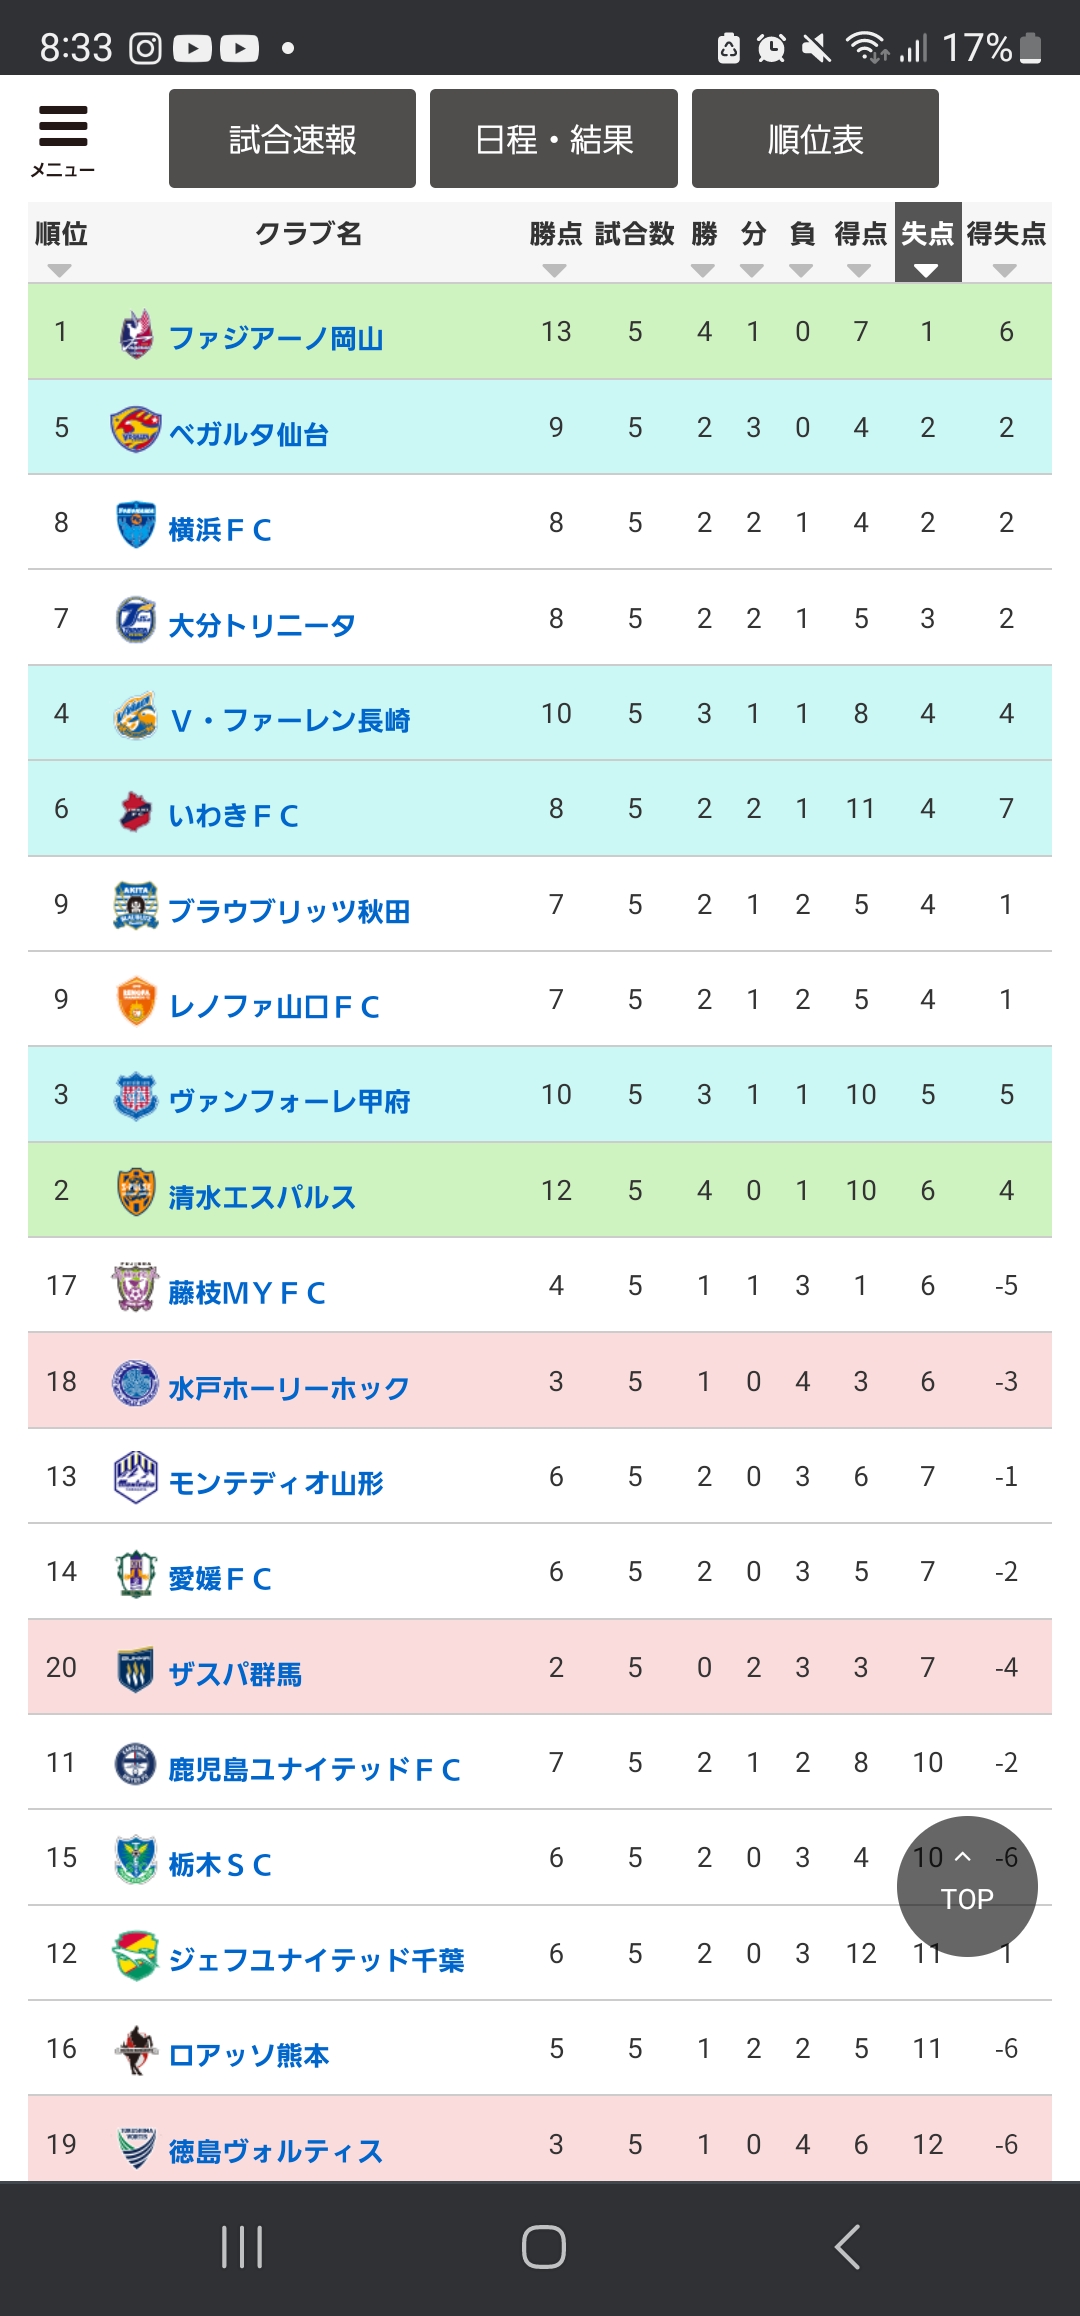Tap the Android home navigation button
The width and height of the screenshot is (1080, 2316).
pos(543,2247)
